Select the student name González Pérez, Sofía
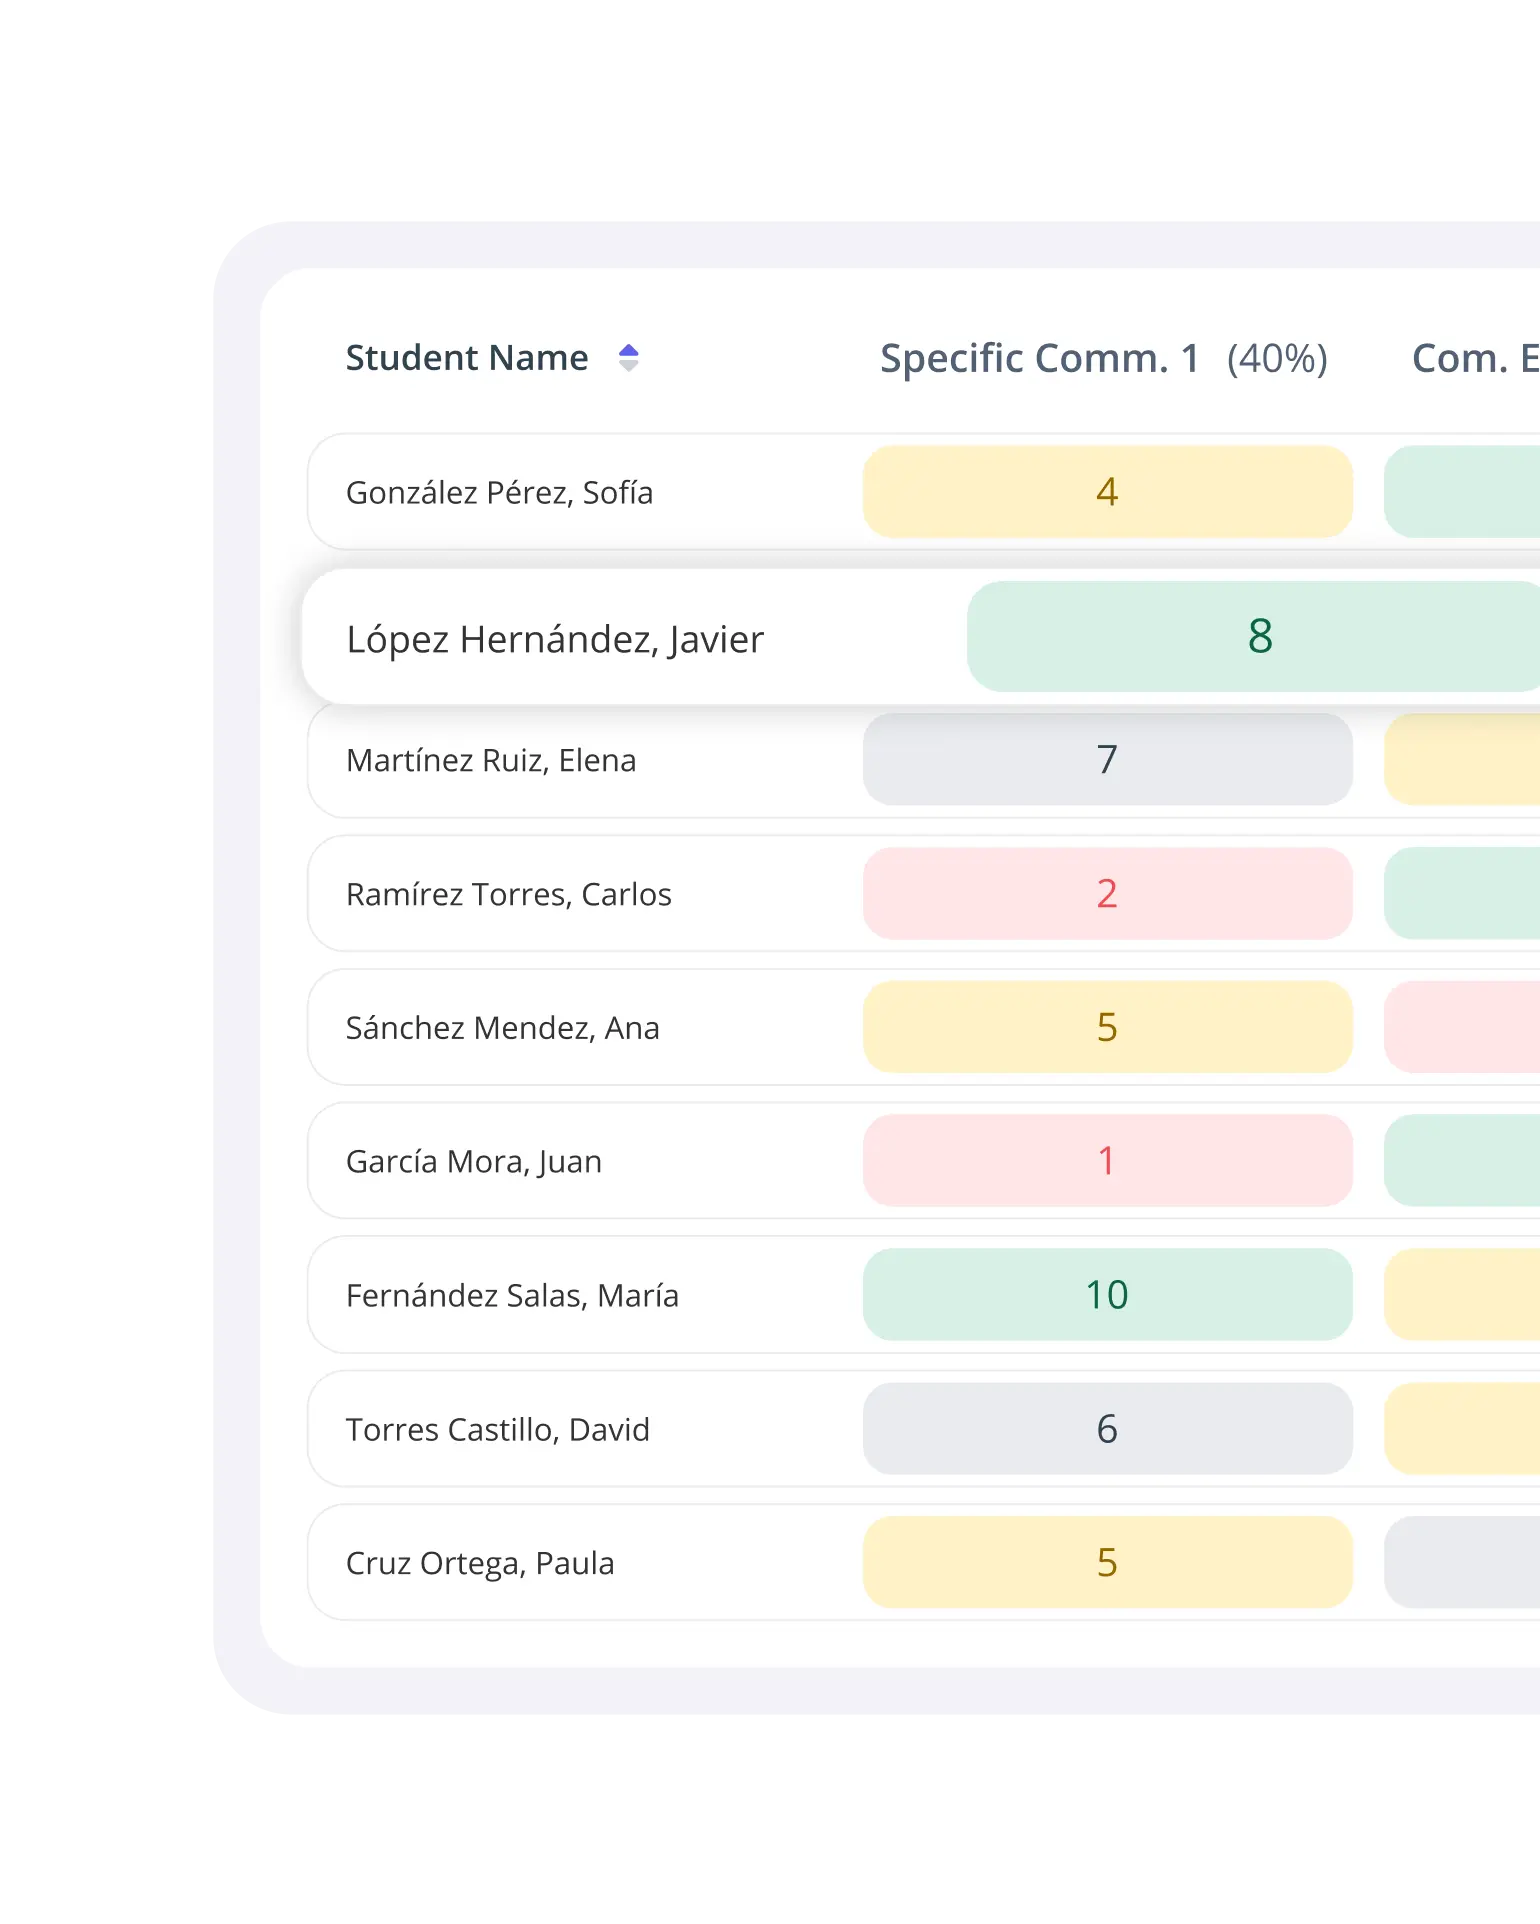The height and width of the screenshot is (1924, 1540). [x=499, y=493]
